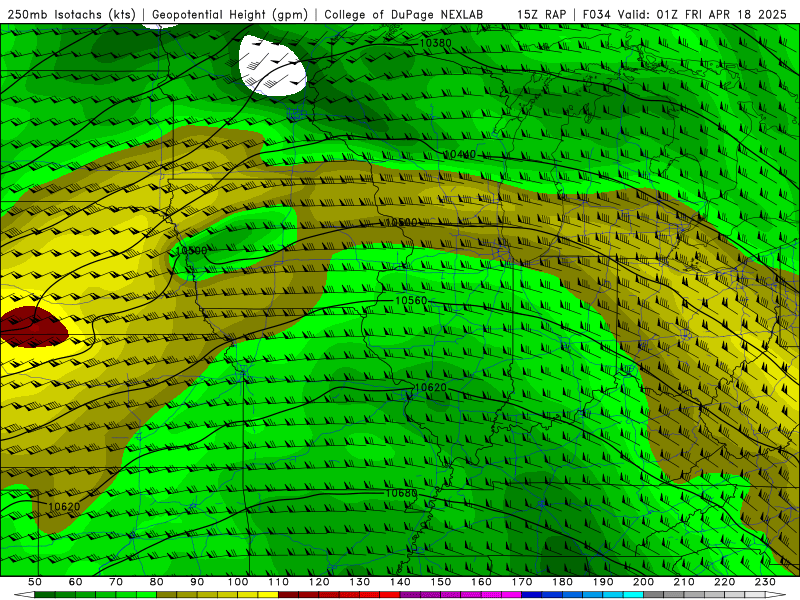Click the 220 label on the color scale
This screenshot has width=800, height=600.
click(725, 582)
